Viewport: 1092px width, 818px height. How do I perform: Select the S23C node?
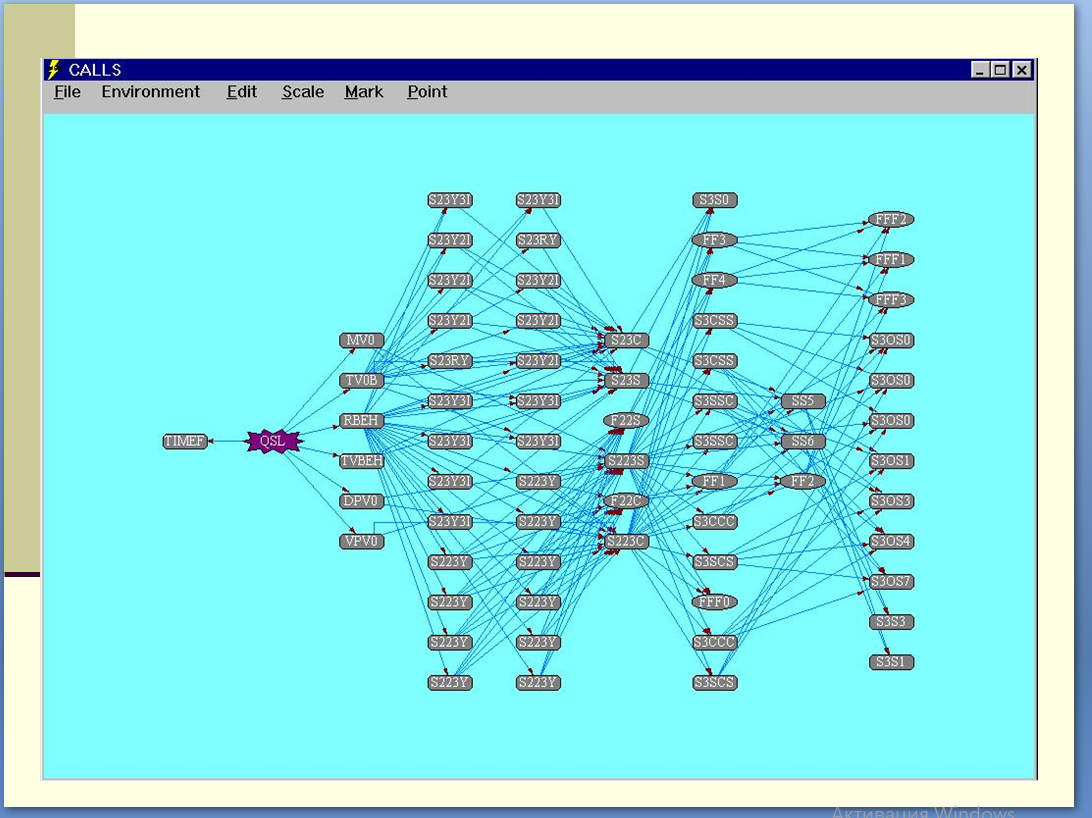pyautogui.click(x=626, y=340)
